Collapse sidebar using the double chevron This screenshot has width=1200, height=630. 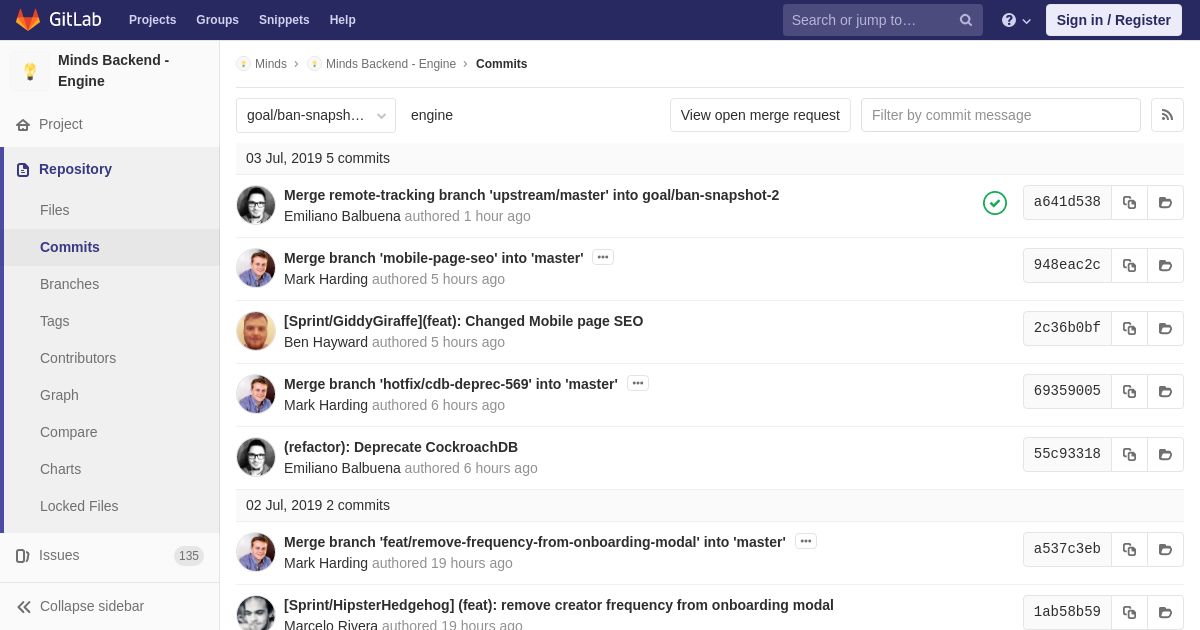pyautogui.click(x=24, y=607)
